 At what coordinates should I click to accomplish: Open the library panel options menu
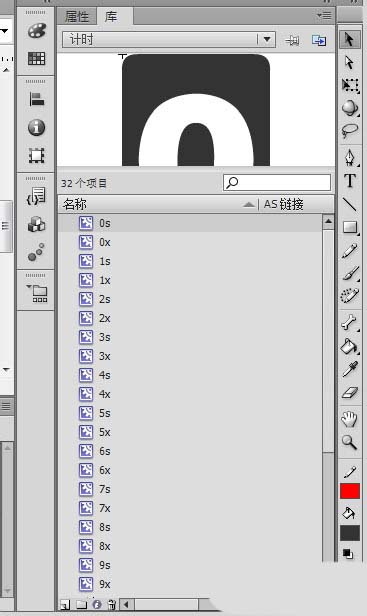(x=325, y=16)
